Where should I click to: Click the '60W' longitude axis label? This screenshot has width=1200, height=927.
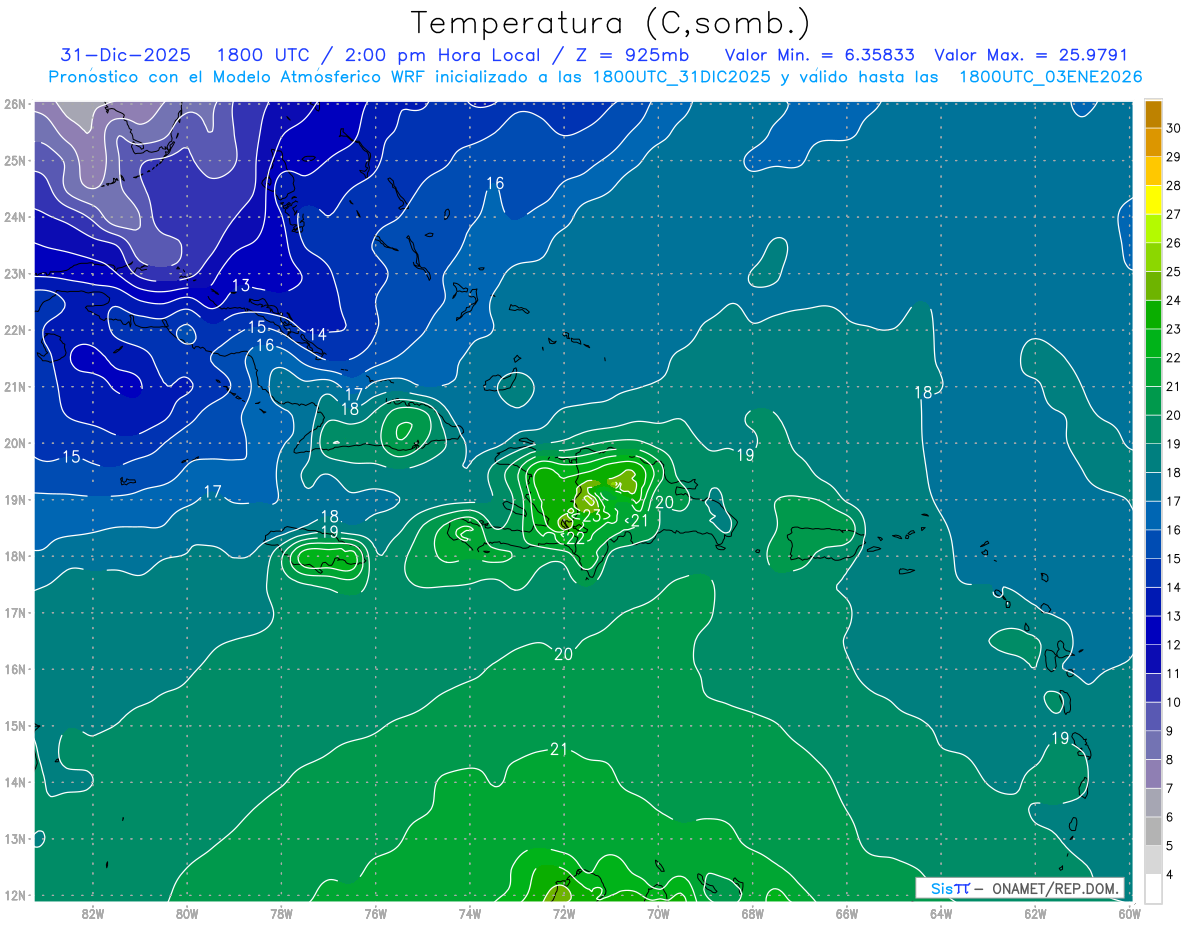pos(1129,912)
